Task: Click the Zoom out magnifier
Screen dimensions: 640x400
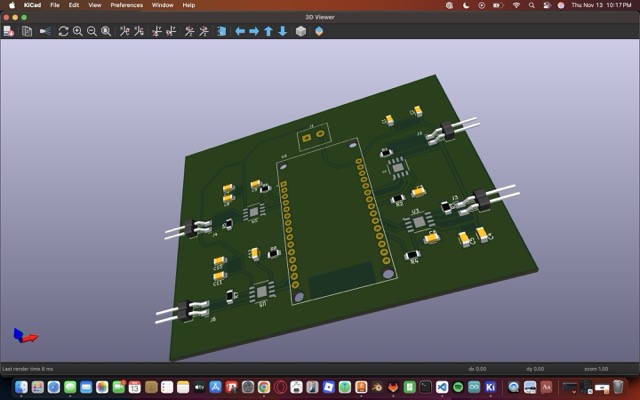Action: click(91, 31)
